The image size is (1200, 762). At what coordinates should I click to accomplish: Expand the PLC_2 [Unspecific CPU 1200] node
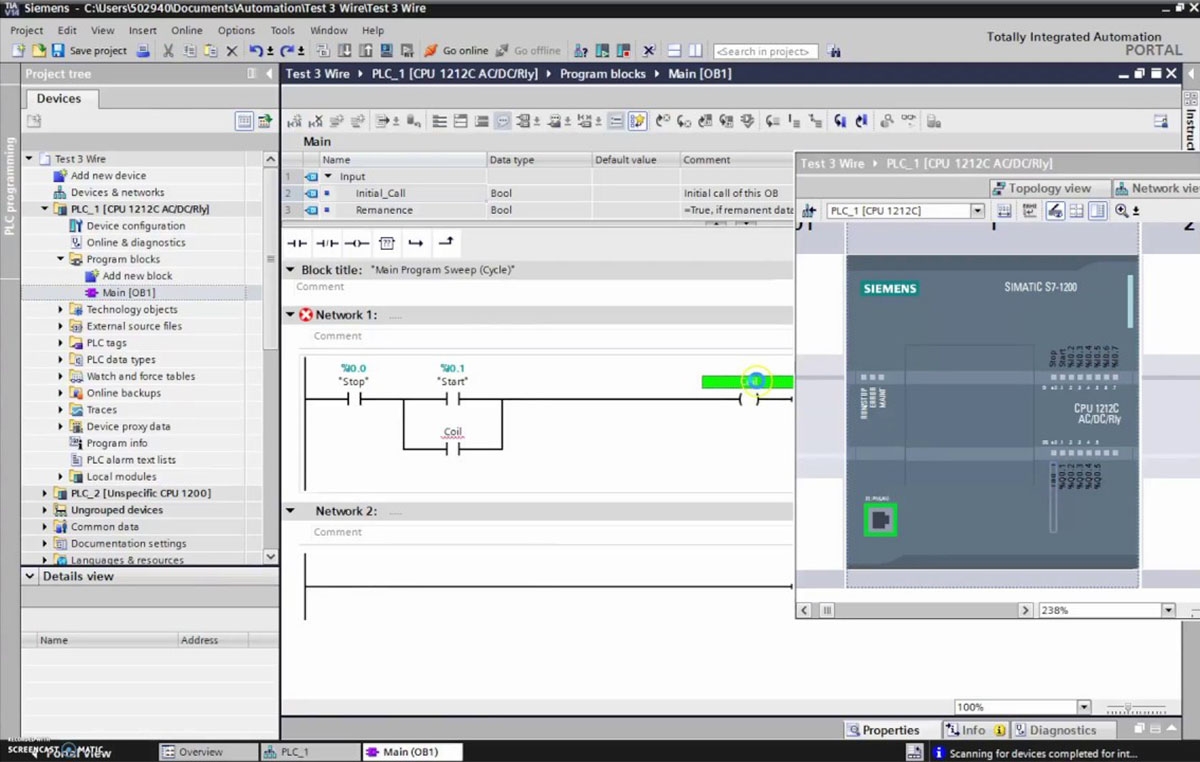44,493
